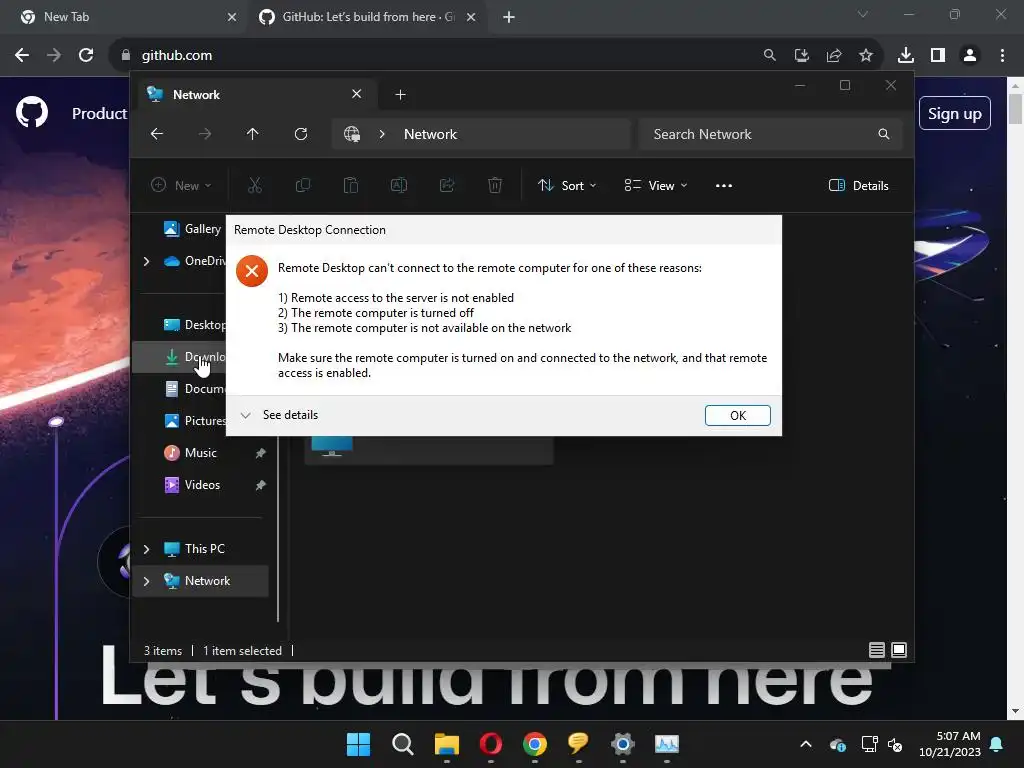This screenshot has width=1024, height=768.
Task: Expand the OneDrive tree node
Action: (146, 261)
